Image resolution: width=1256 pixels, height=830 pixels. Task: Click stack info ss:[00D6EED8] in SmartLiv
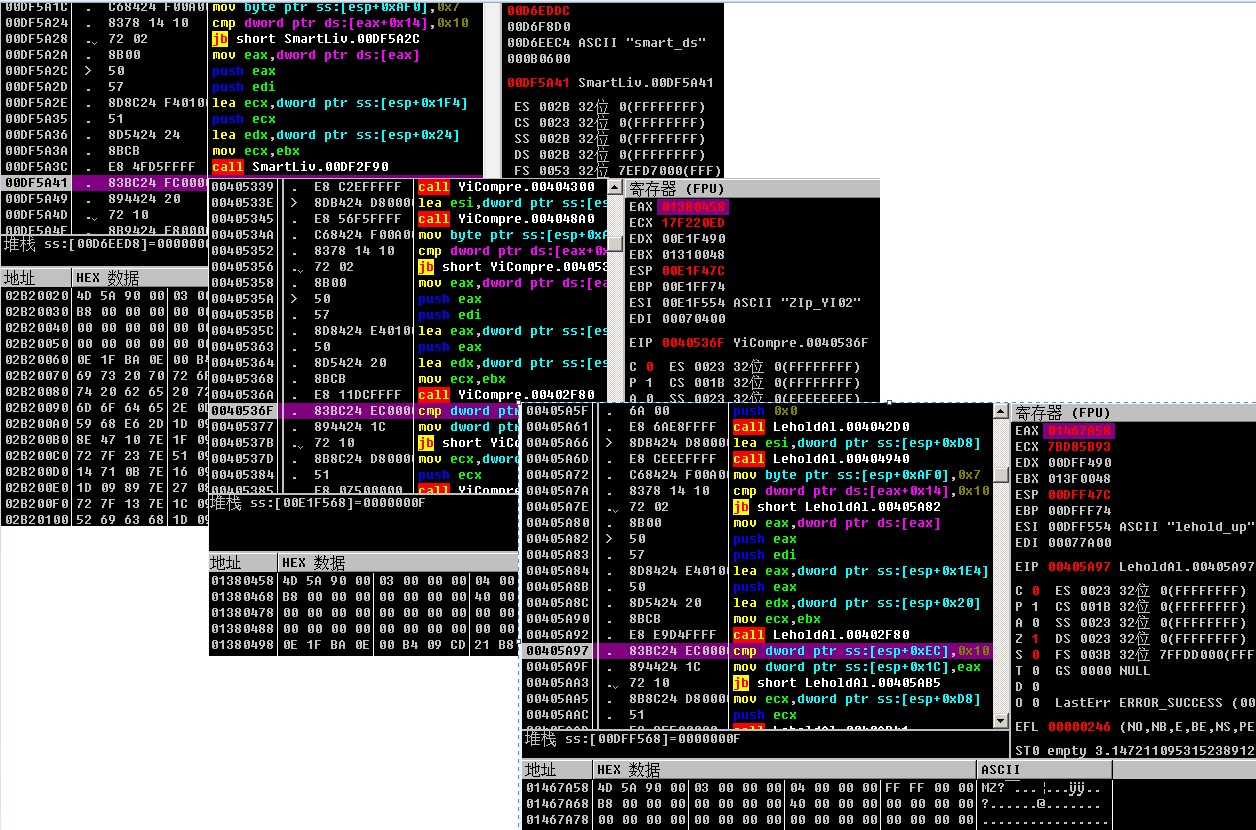[x=105, y=244]
